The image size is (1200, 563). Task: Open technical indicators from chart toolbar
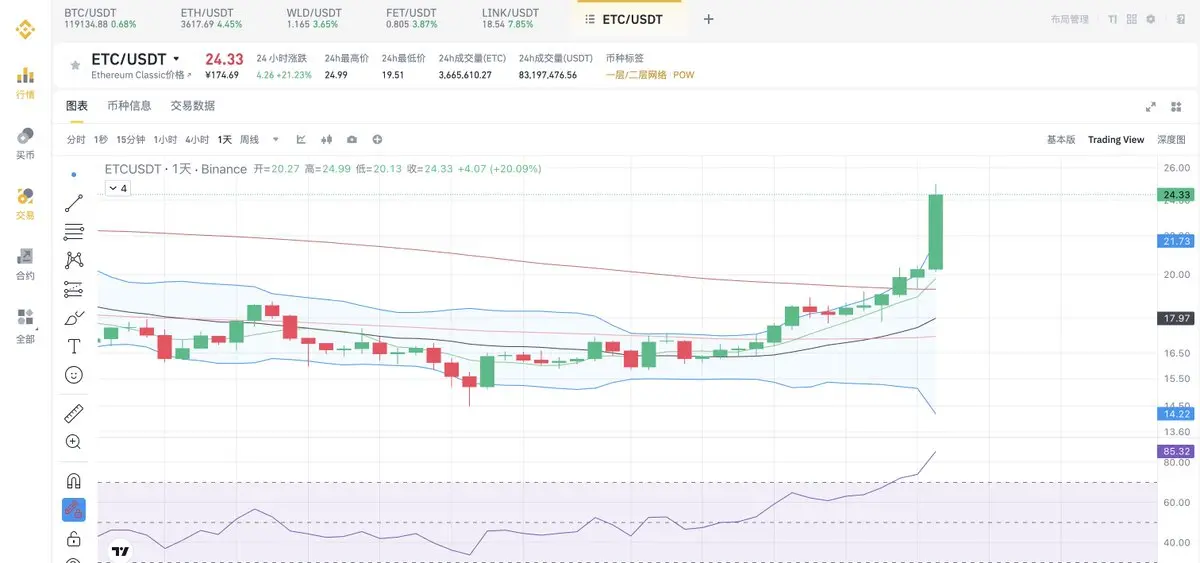pyautogui.click(x=301, y=139)
